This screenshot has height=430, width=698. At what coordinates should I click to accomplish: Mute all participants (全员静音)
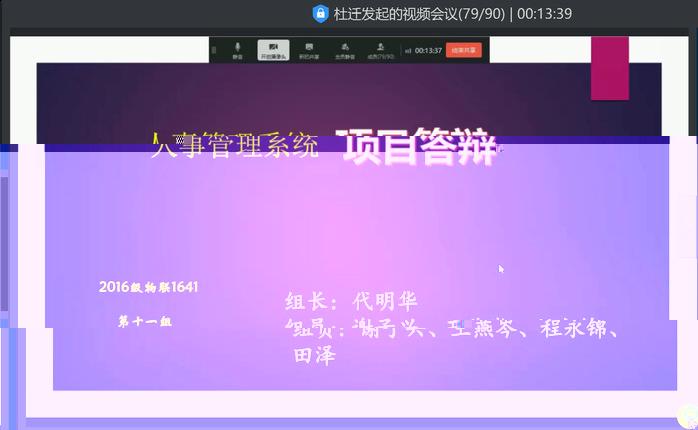click(x=344, y=49)
